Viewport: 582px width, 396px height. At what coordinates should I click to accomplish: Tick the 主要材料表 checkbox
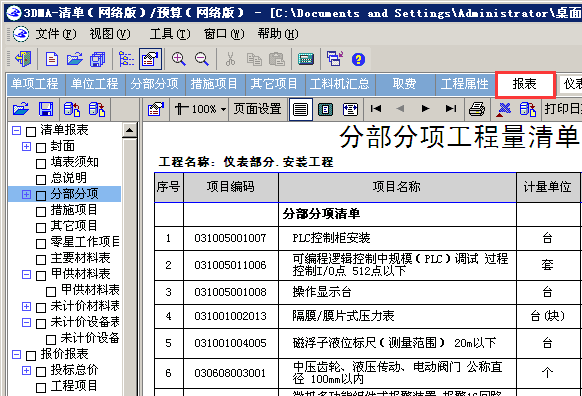point(41,259)
